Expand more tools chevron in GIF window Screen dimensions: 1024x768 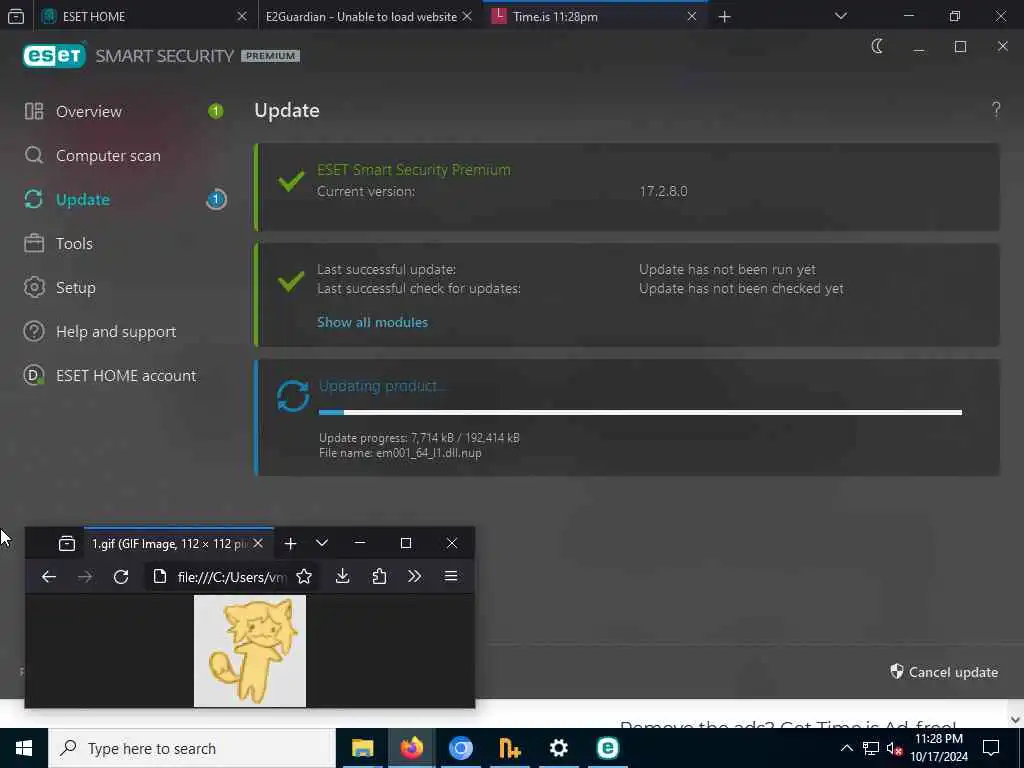coord(414,577)
